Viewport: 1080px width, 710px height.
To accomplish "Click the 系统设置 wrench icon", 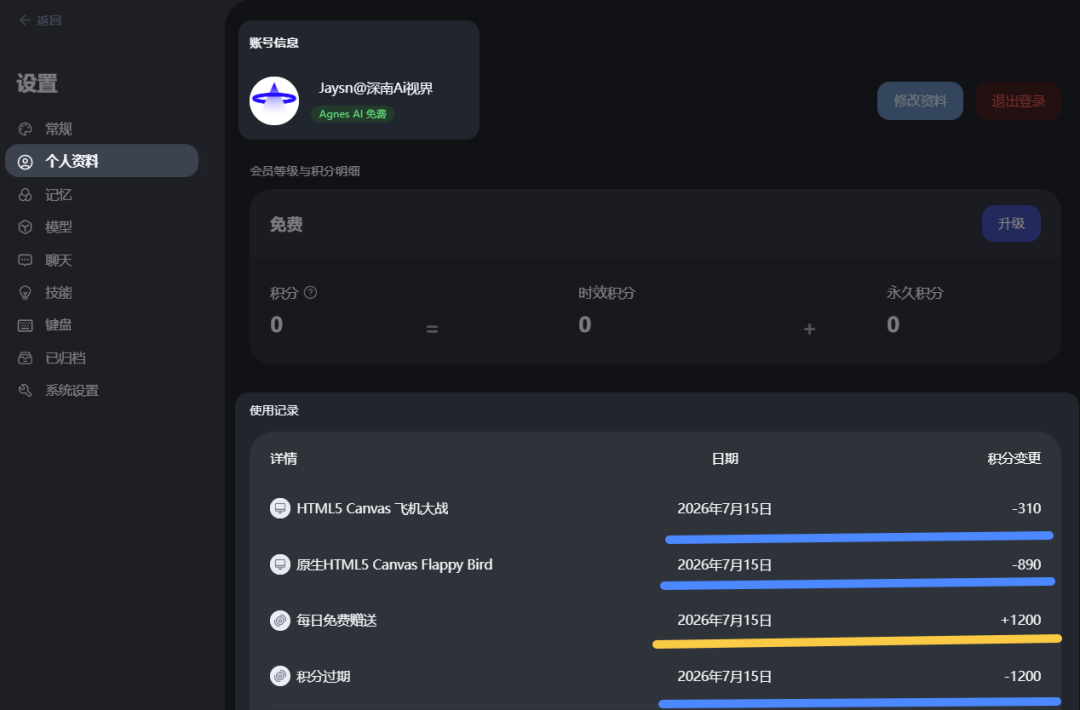I will click(25, 390).
